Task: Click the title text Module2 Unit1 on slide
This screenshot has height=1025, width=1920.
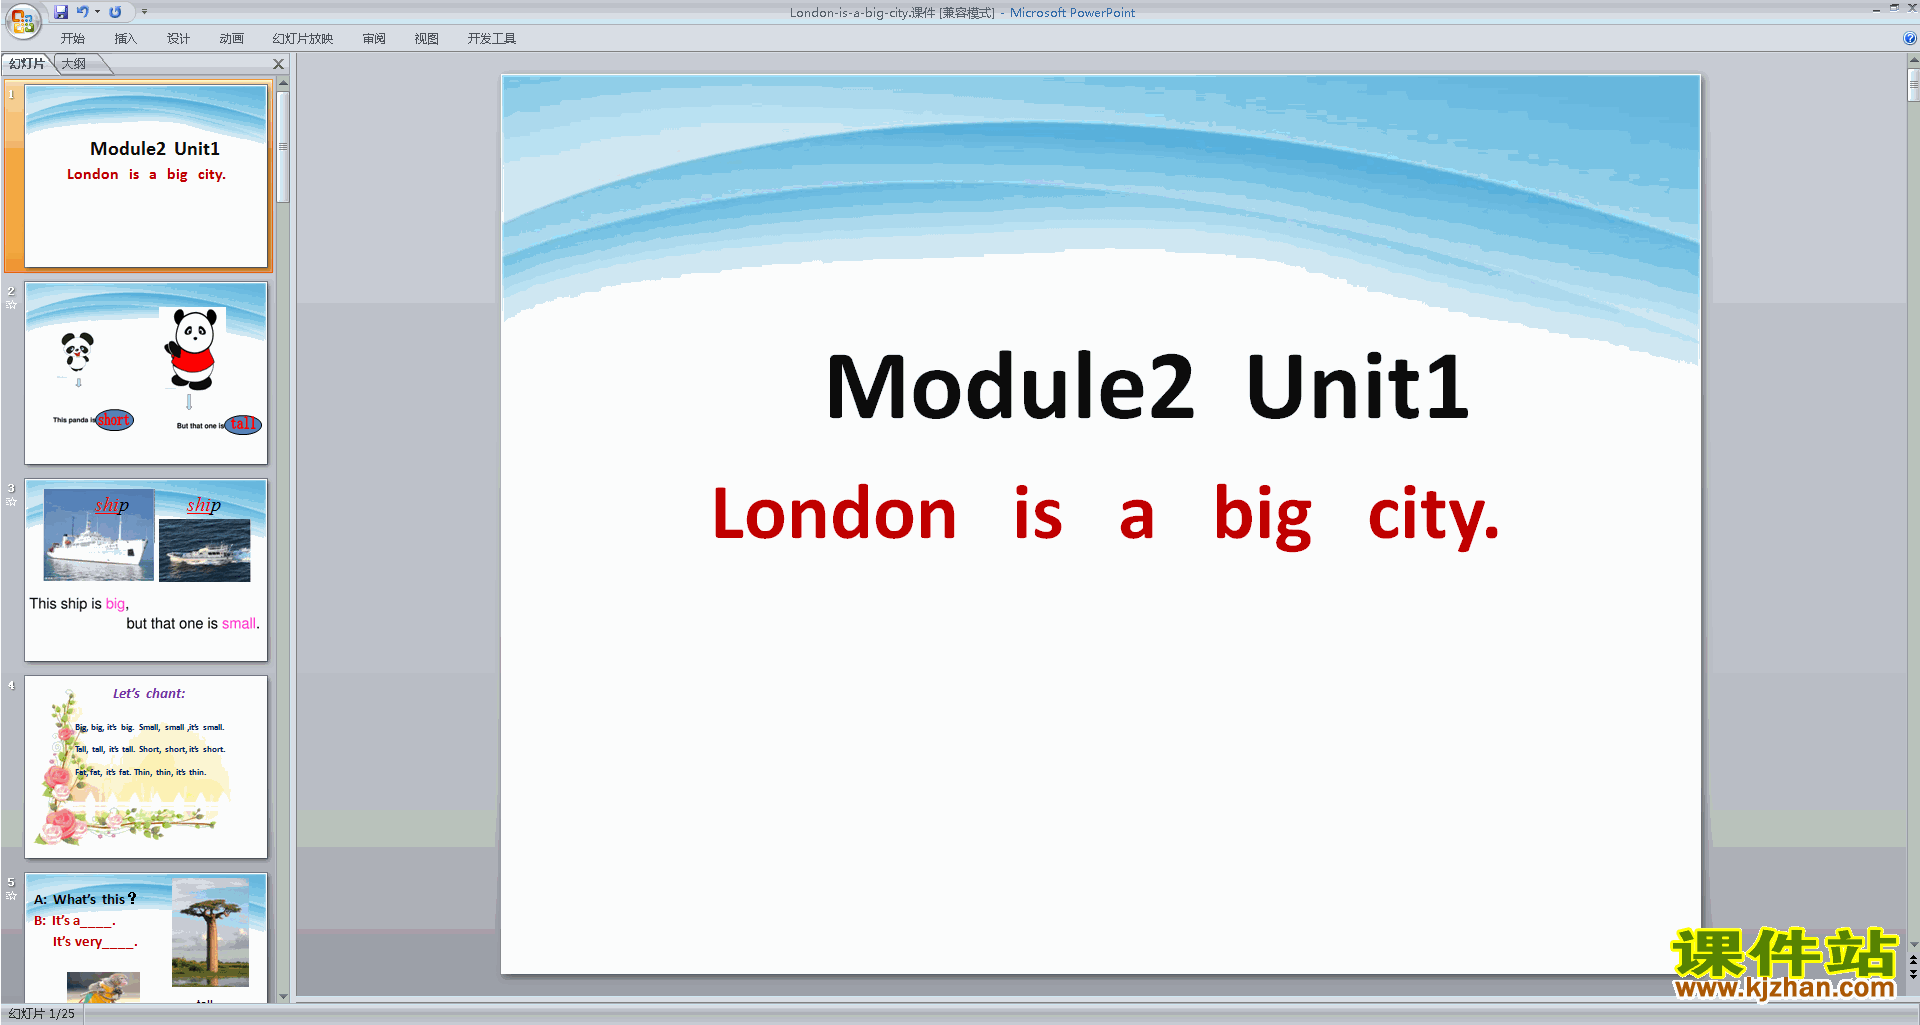Action: pos(1147,386)
